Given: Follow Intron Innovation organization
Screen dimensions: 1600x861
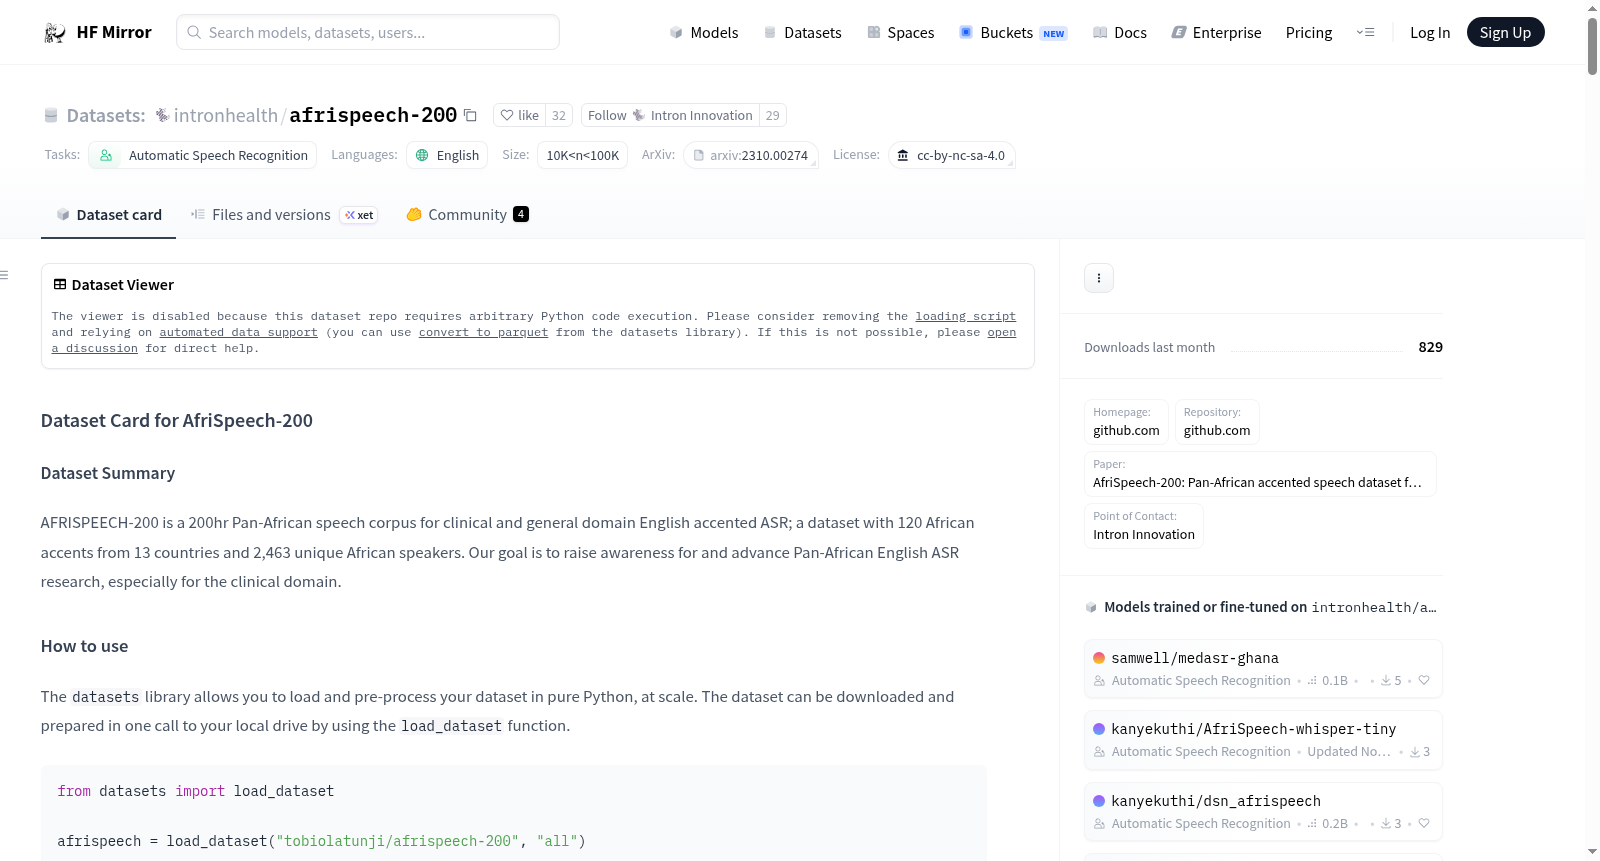Looking at the screenshot, I should [670, 115].
